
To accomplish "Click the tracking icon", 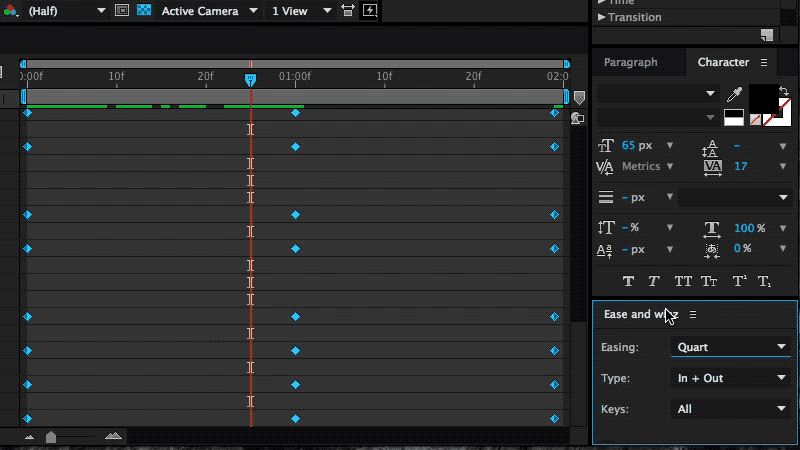I will click(x=713, y=168).
